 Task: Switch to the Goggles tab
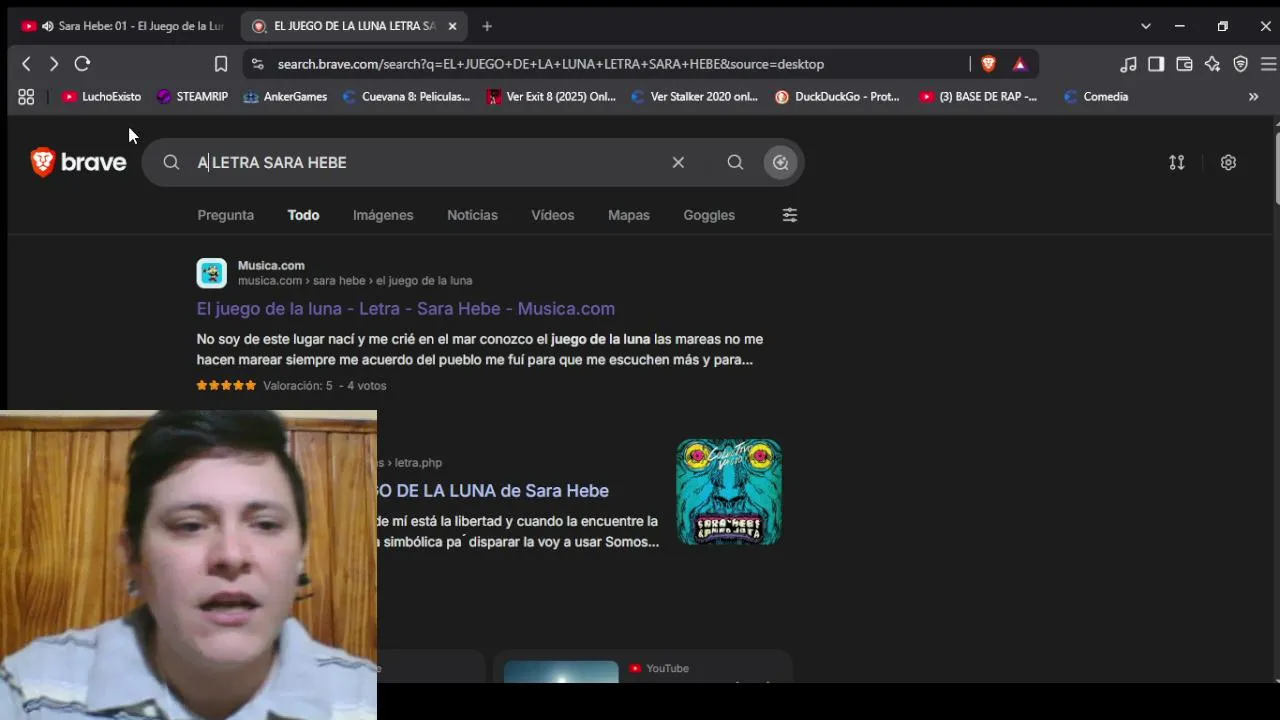point(709,215)
